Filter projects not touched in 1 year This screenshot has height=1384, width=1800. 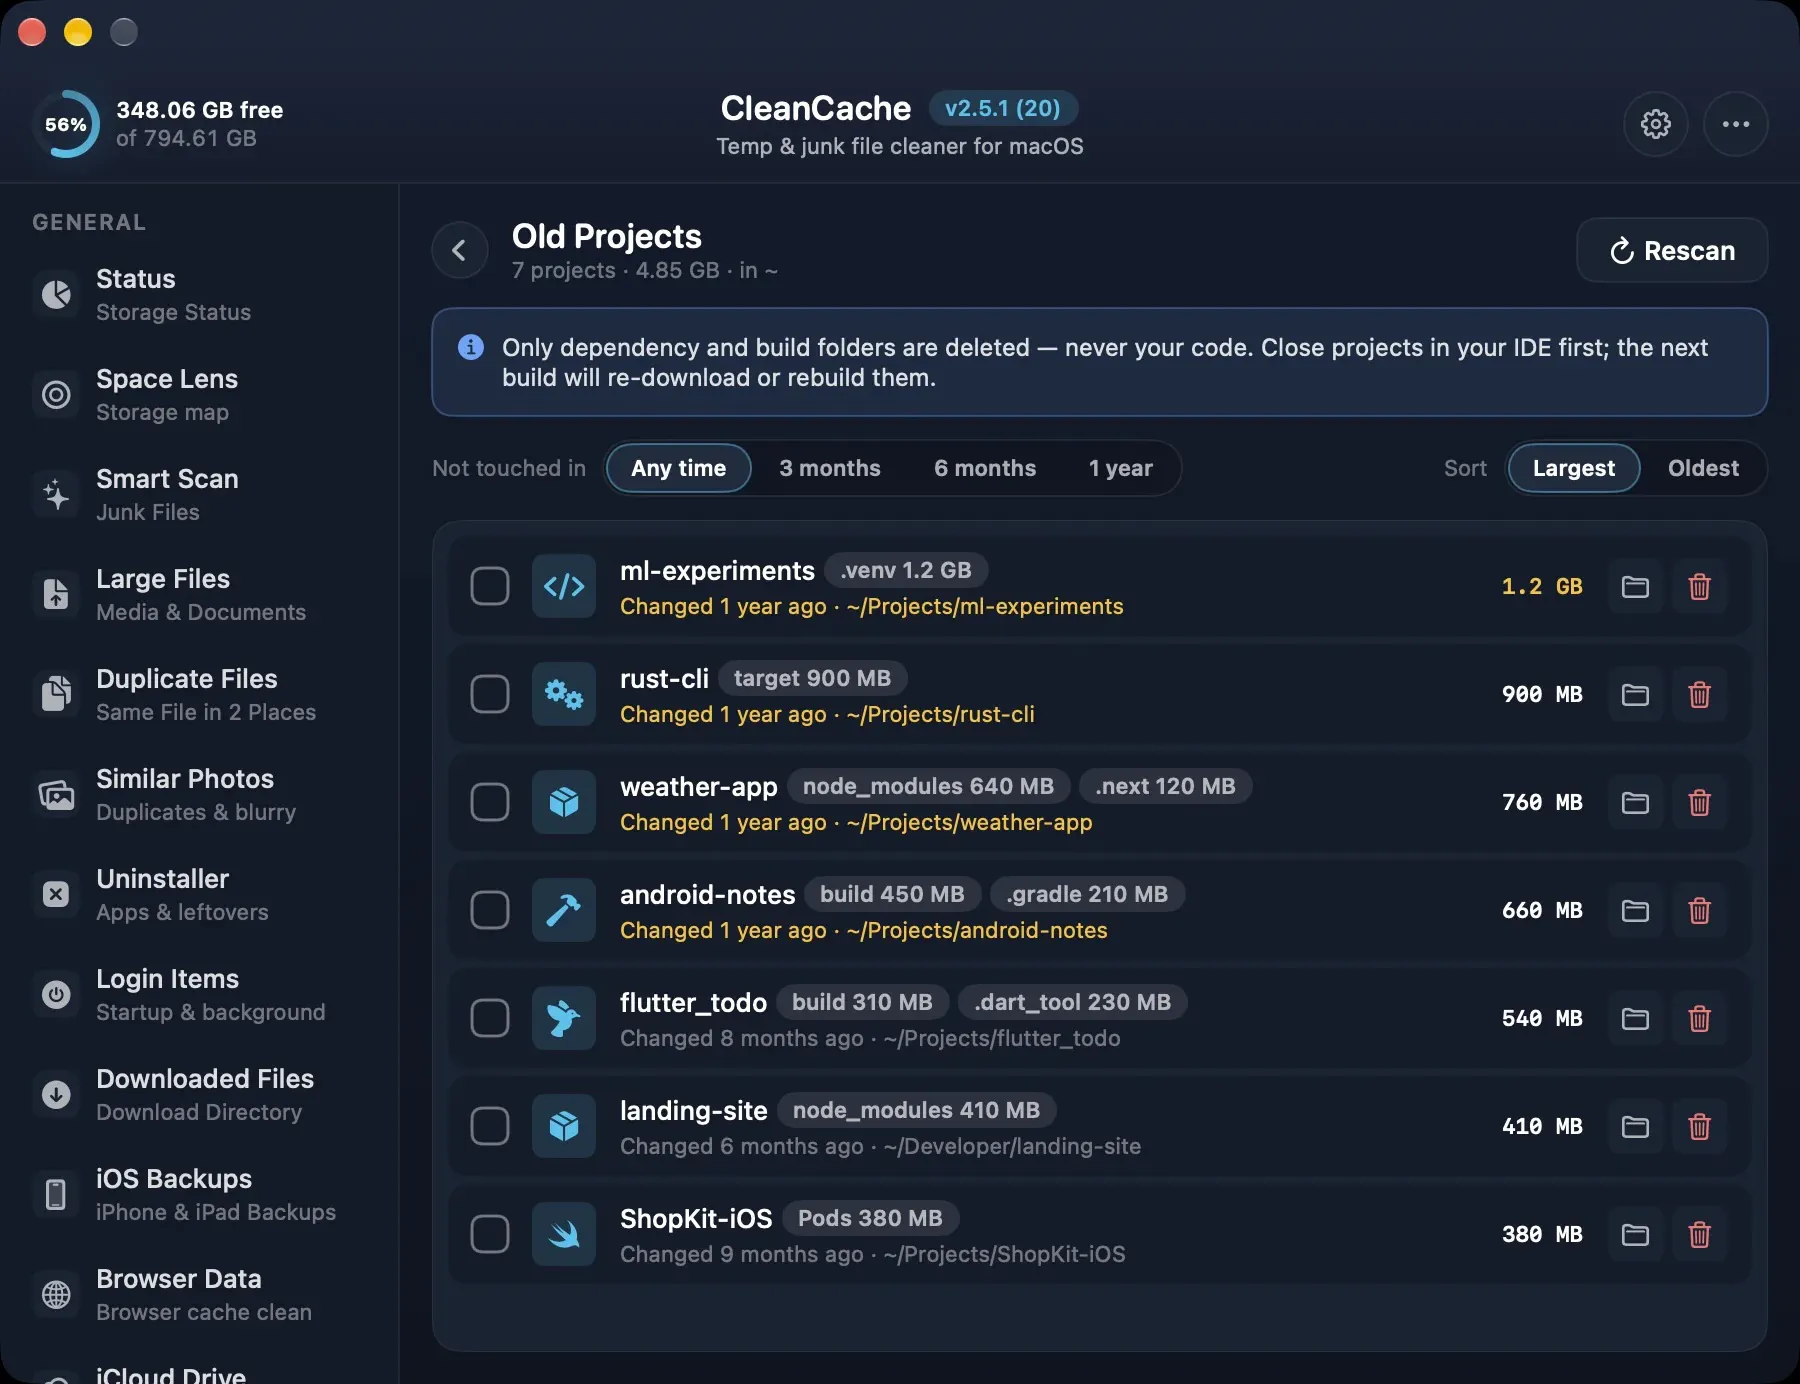[x=1121, y=468]
